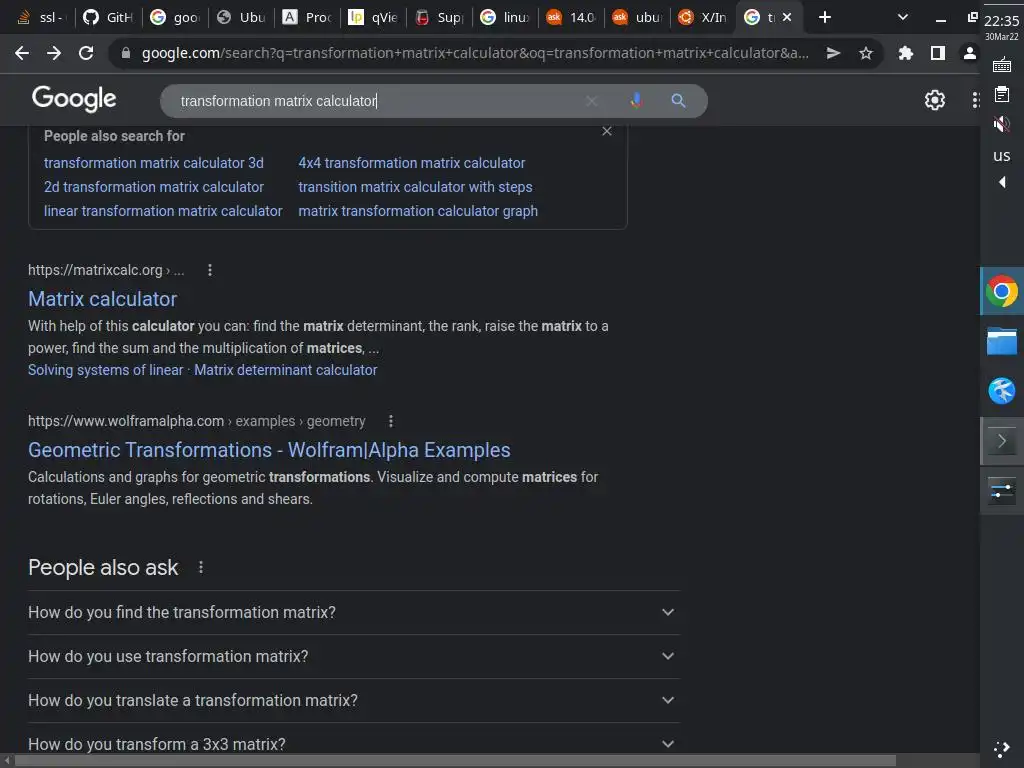
Task: Search 'transition matrix calculator with steps'
Action: pos(415,187)
